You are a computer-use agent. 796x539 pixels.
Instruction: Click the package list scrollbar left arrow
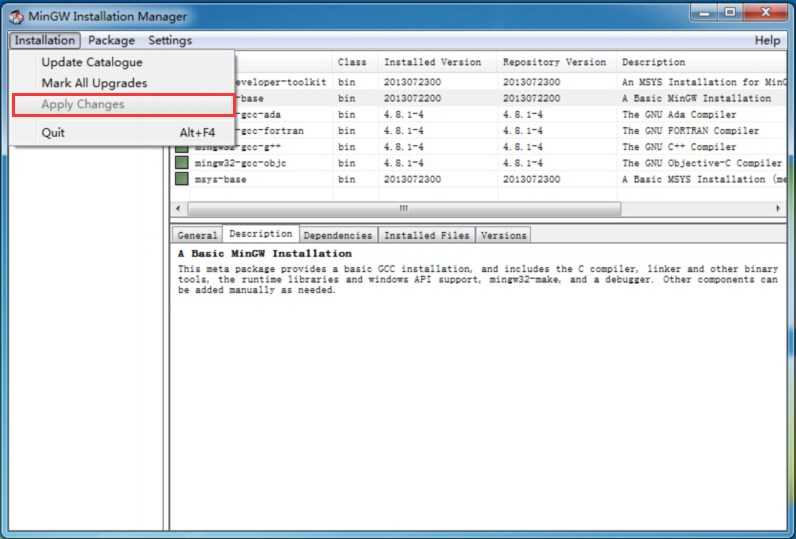coord(178,208)
